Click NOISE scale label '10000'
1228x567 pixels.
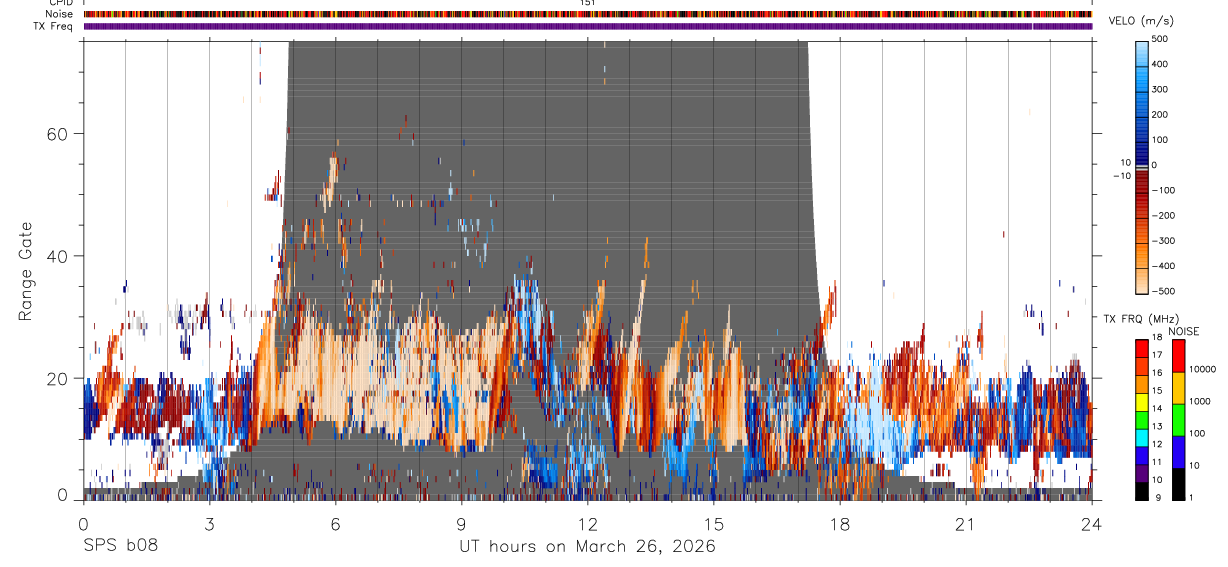(x=1201, y=369)
